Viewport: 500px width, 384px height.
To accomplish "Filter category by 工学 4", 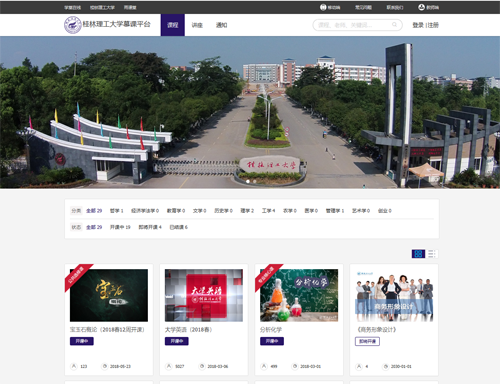I will coord(268,211).
